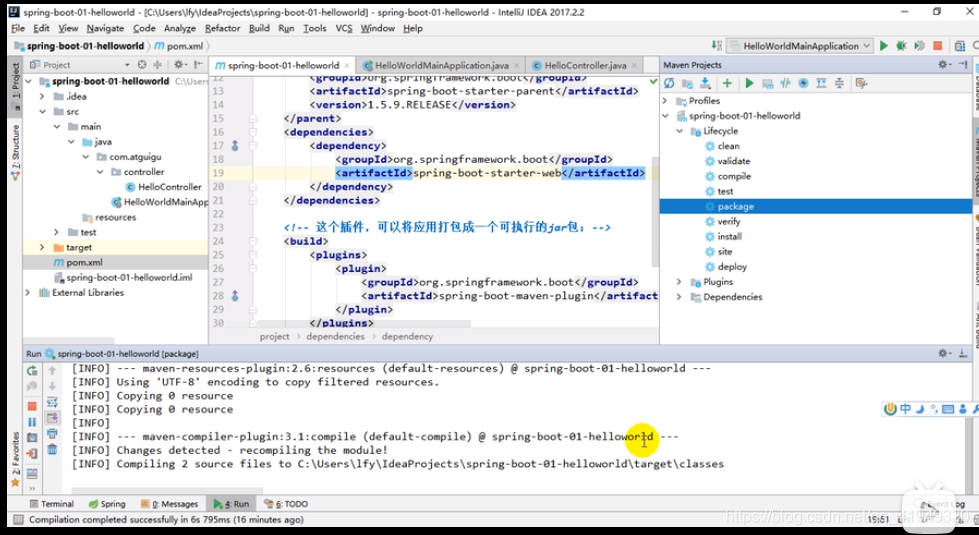Viewport: 979px width, 535px height.
Task: Collapse the src folder
Action: [x=42, y=112]
